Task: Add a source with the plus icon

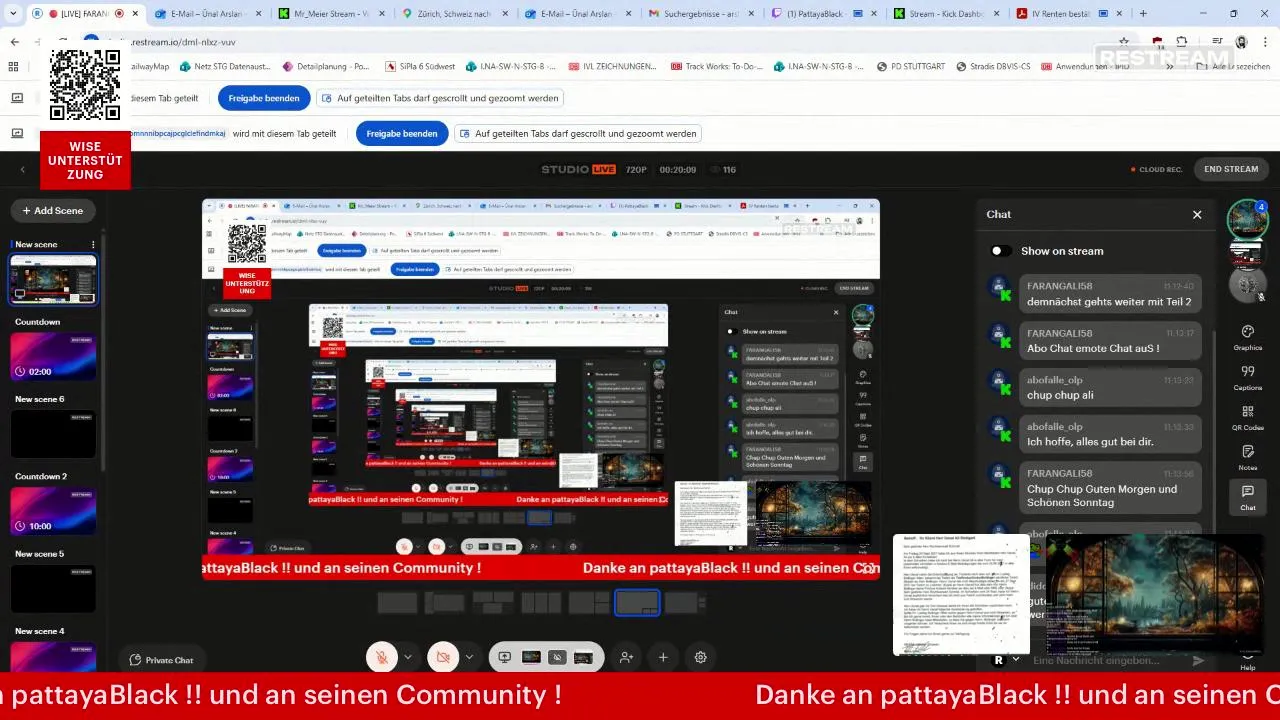Action: pos(663,657)
